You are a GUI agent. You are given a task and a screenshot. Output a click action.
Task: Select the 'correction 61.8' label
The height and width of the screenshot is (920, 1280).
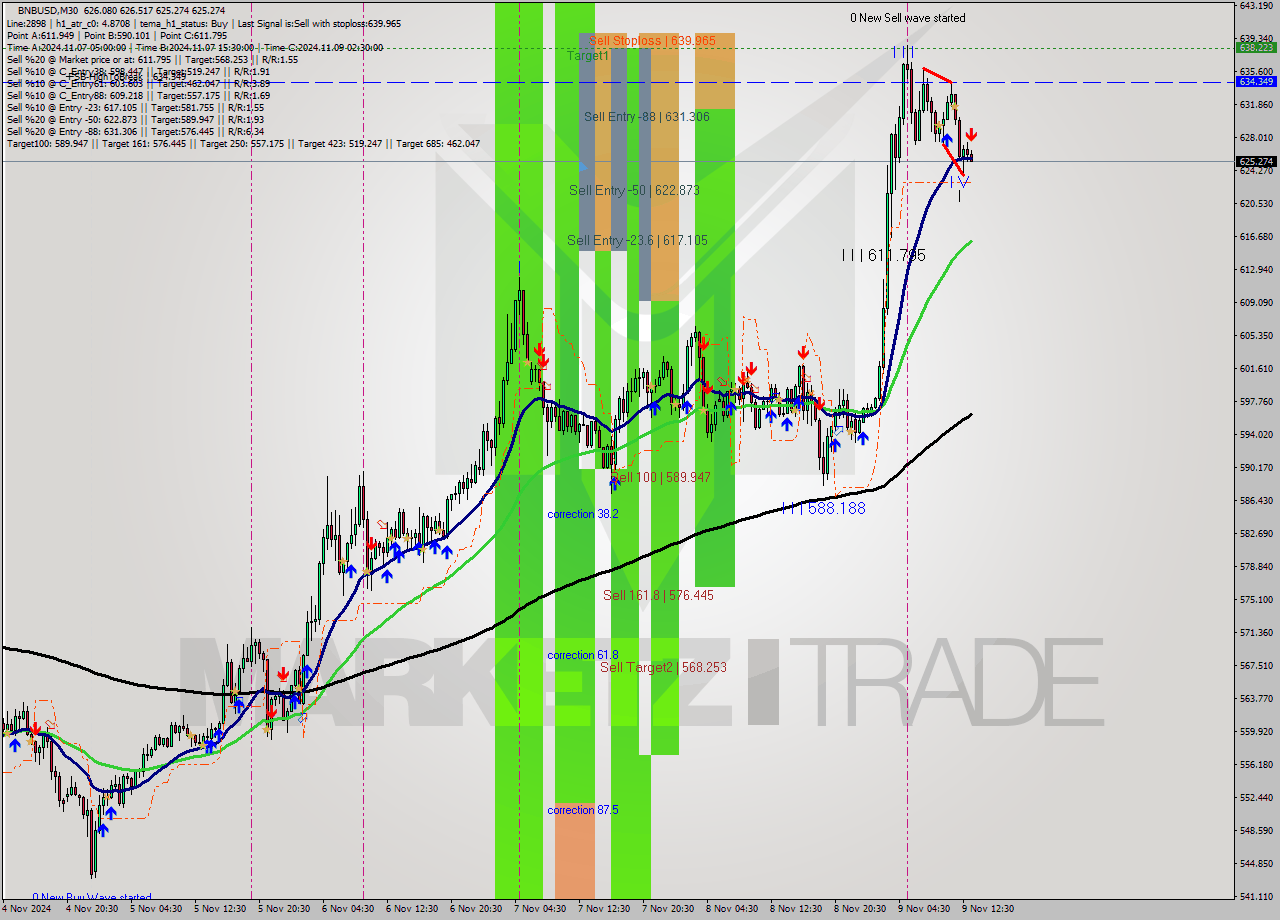(583, 655)
